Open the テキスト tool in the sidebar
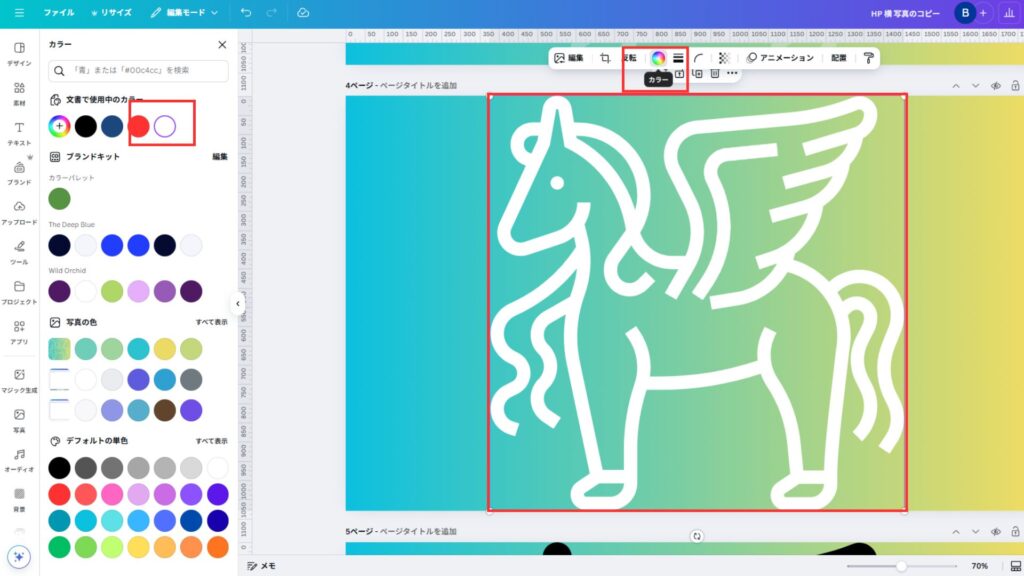Viewport: 1024px width, 576px height. click(x=19, y=133)
